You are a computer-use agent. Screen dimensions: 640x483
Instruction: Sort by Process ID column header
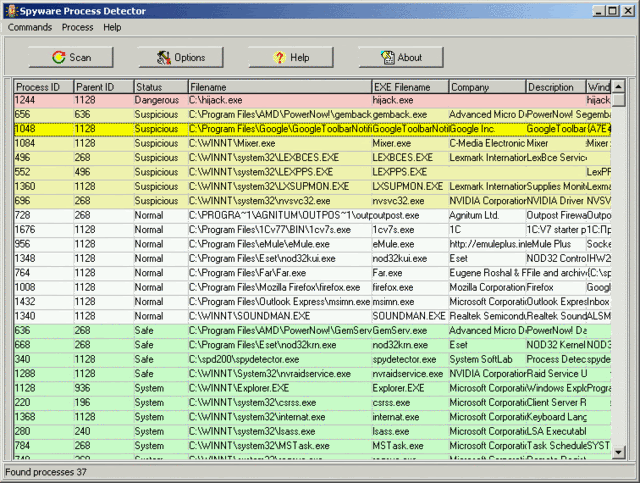point(44,87)
